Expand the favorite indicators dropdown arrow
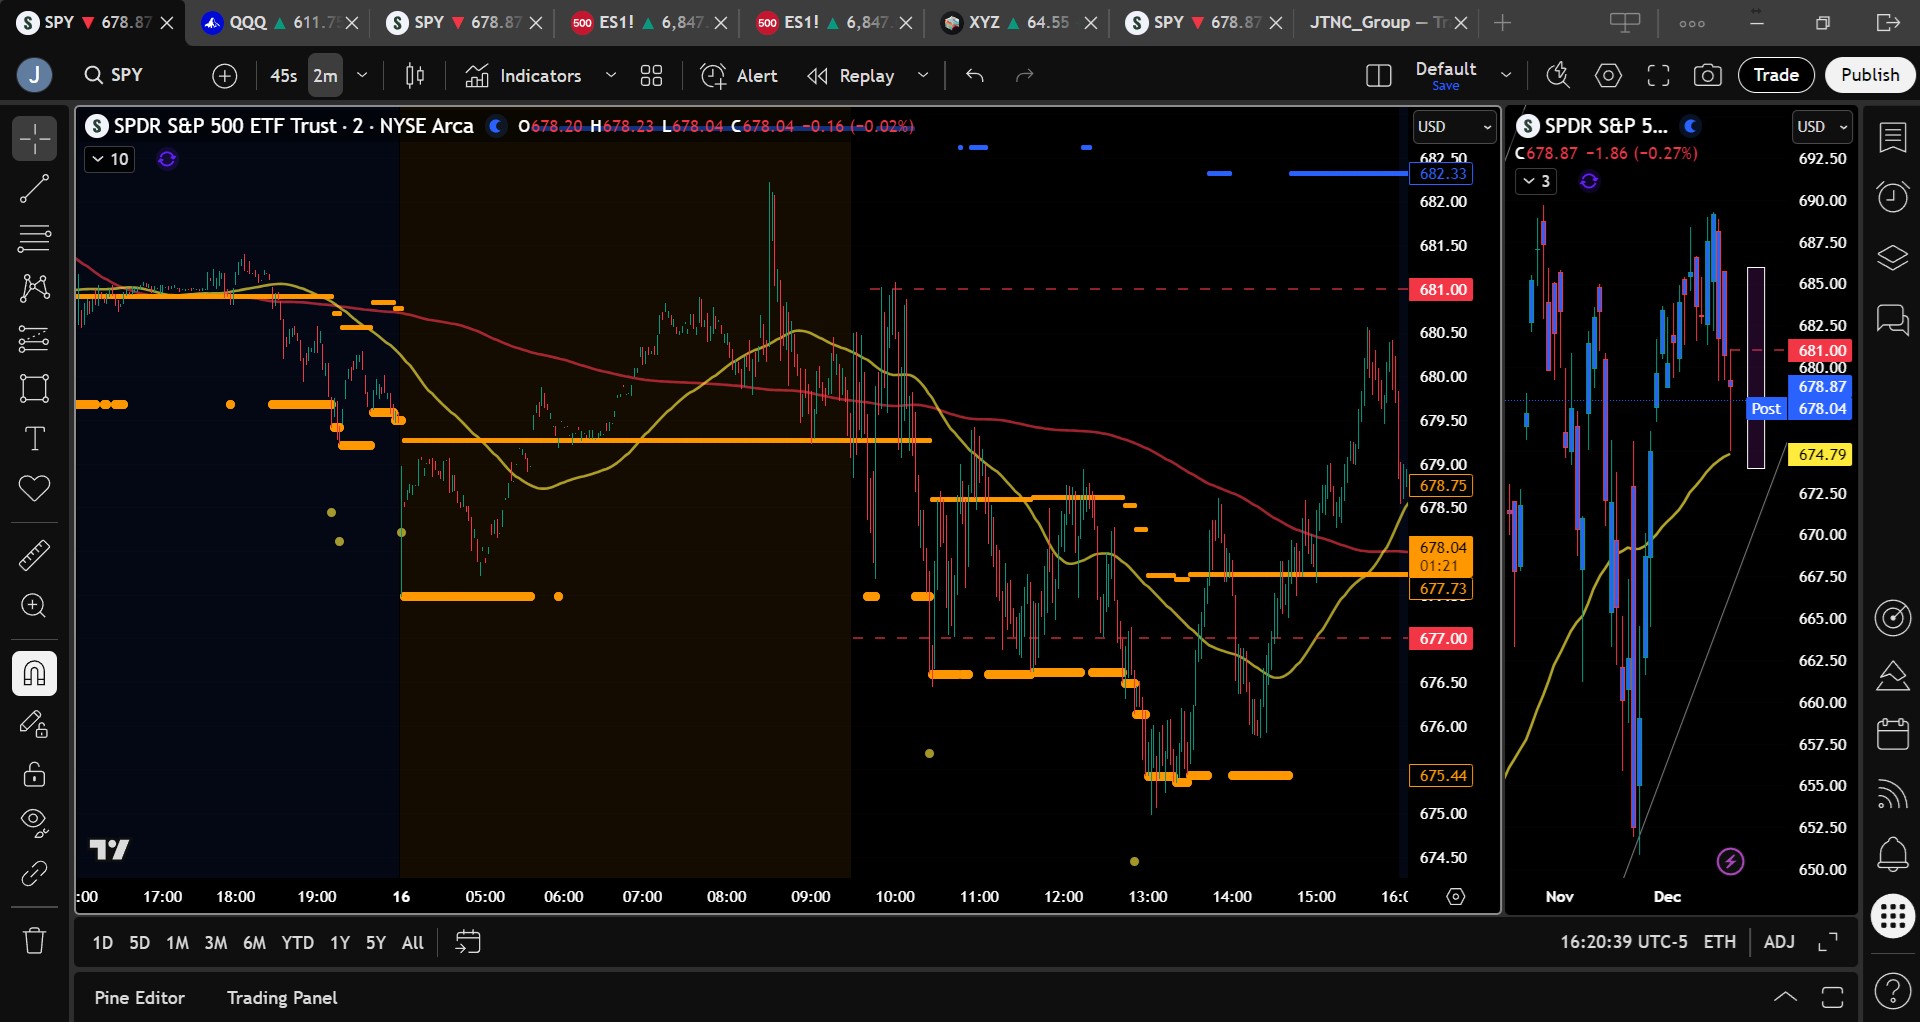 pos(611,75)
